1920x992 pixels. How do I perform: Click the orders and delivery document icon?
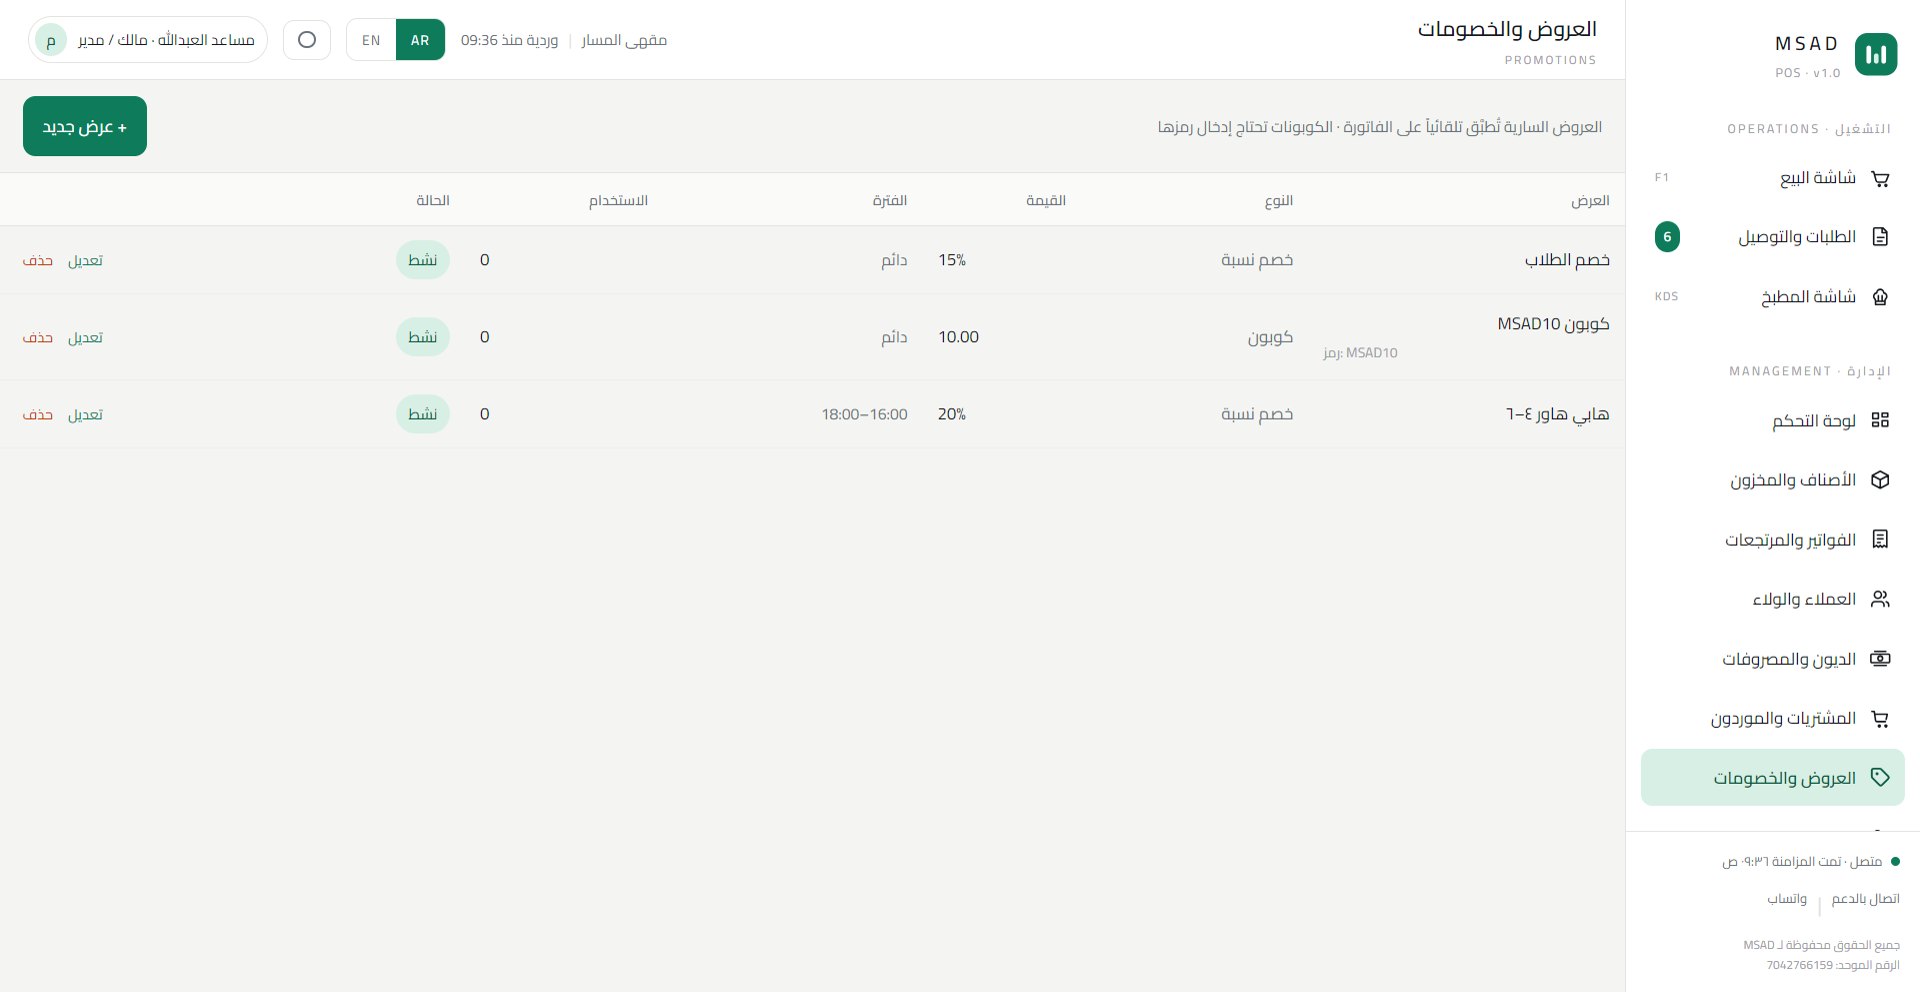point(1880,237)
